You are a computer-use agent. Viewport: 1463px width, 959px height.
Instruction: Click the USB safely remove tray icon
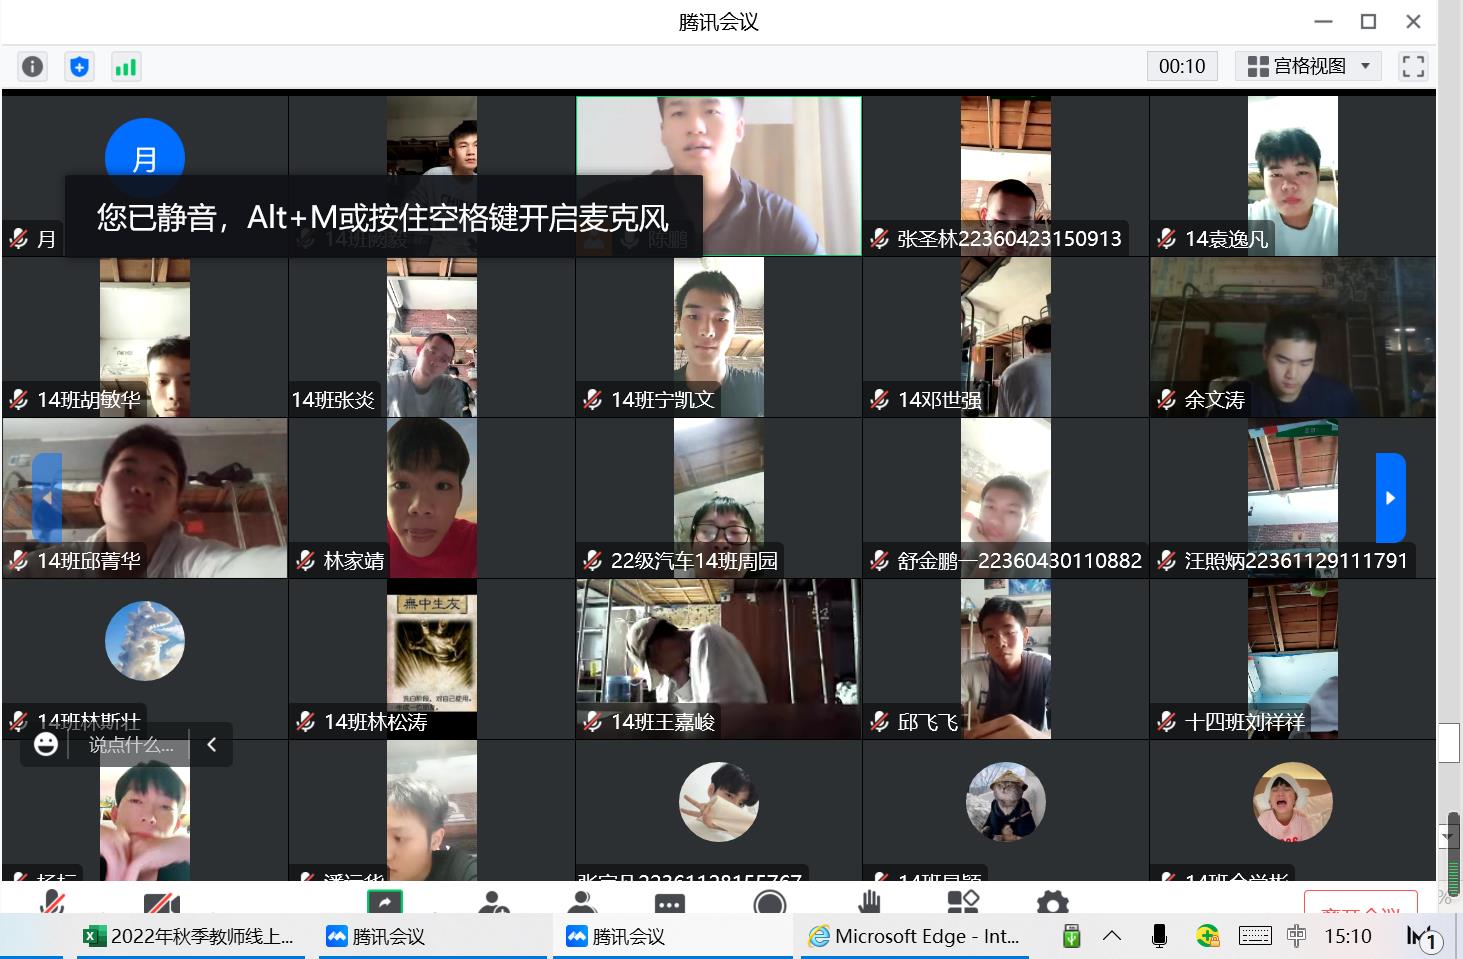point(1071,937)
